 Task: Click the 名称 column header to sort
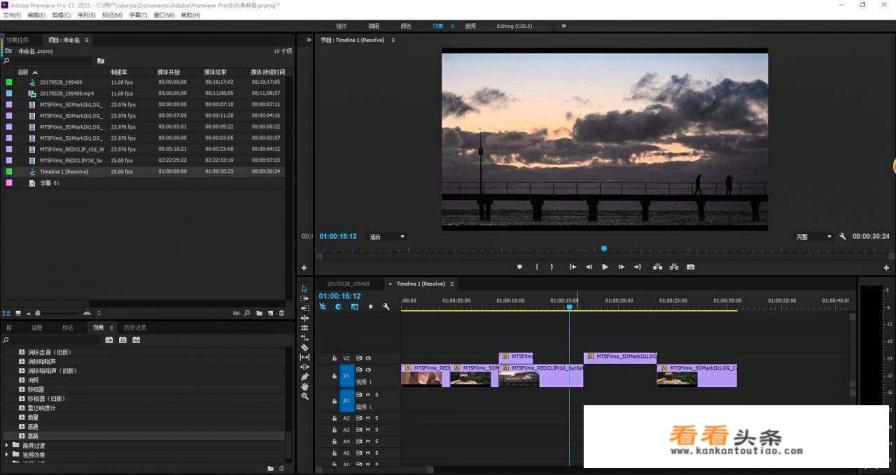(24, 72)
